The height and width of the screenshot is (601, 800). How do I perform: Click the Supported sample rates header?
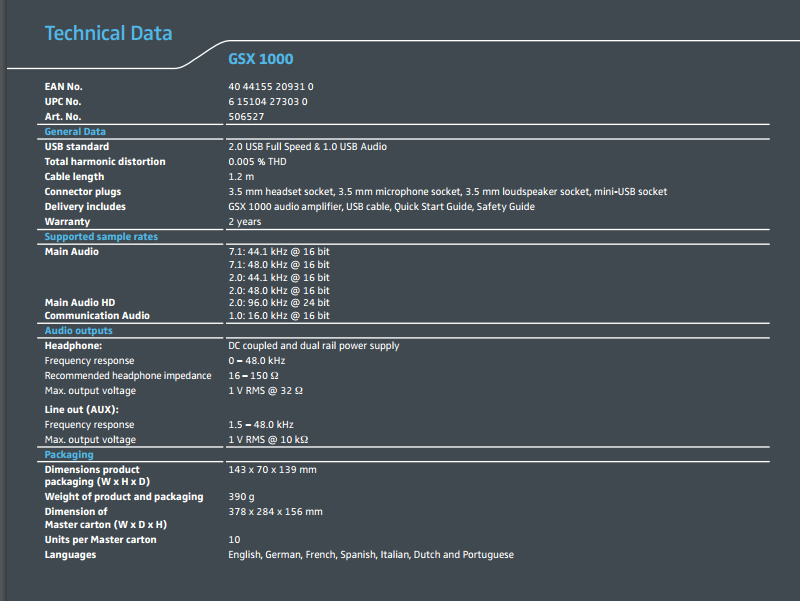(x=101, y=237)
